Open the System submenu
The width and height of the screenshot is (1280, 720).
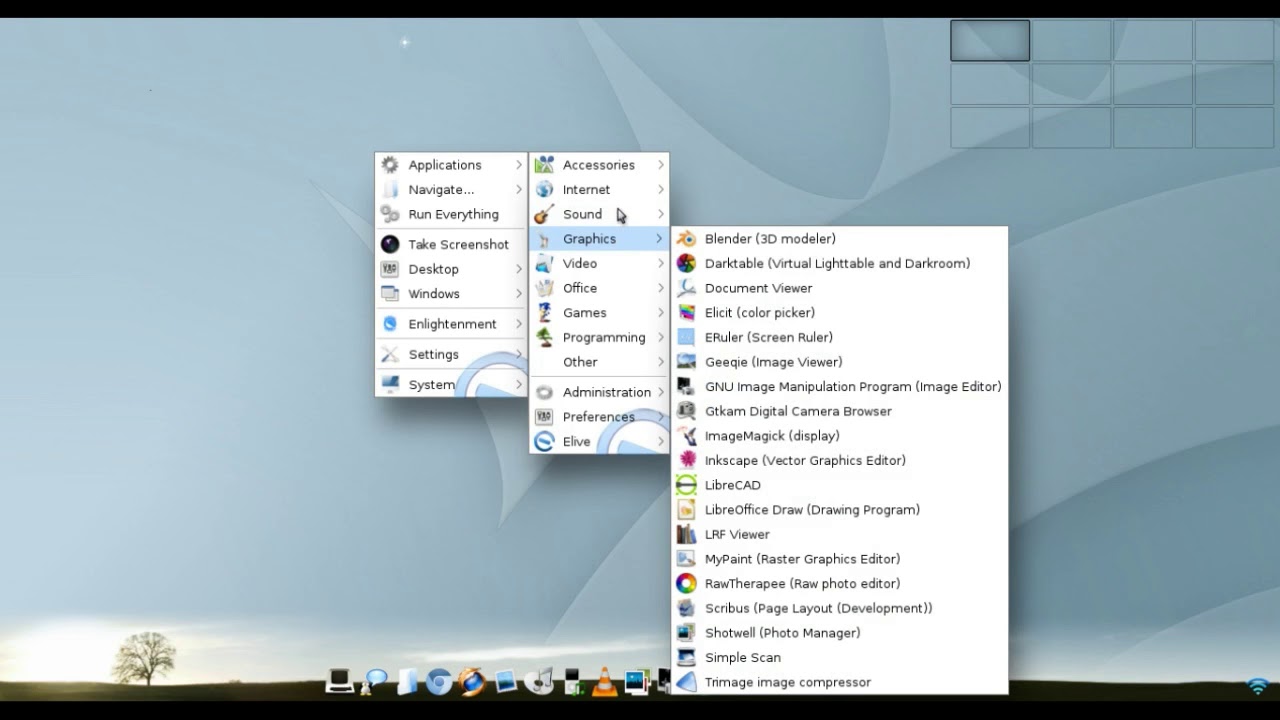pyautogui.click(x=451, y=384)
